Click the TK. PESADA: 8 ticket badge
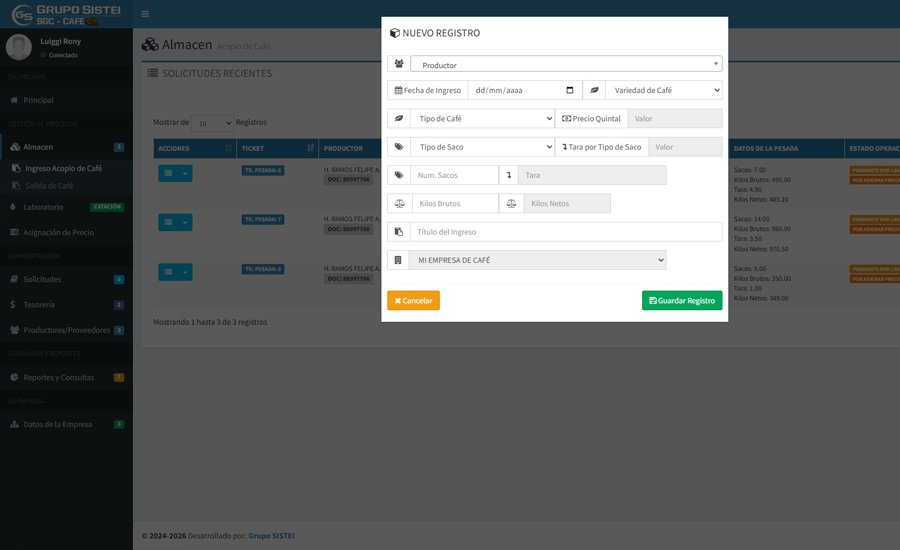Viewport: 900px width, 550px height. tap(263, 170)
